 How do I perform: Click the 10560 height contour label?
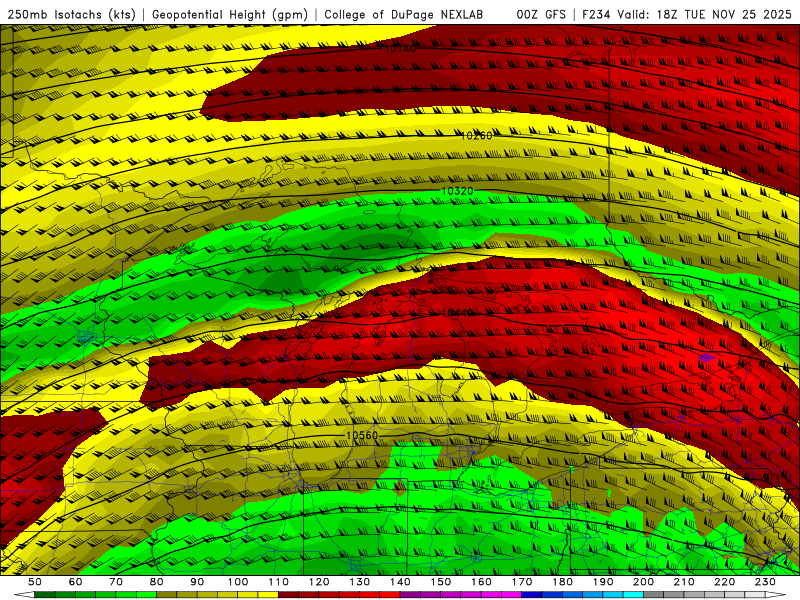click(362, 435)
